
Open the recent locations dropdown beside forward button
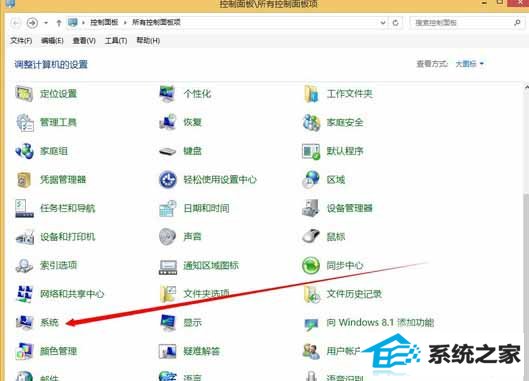click(46, 23)
